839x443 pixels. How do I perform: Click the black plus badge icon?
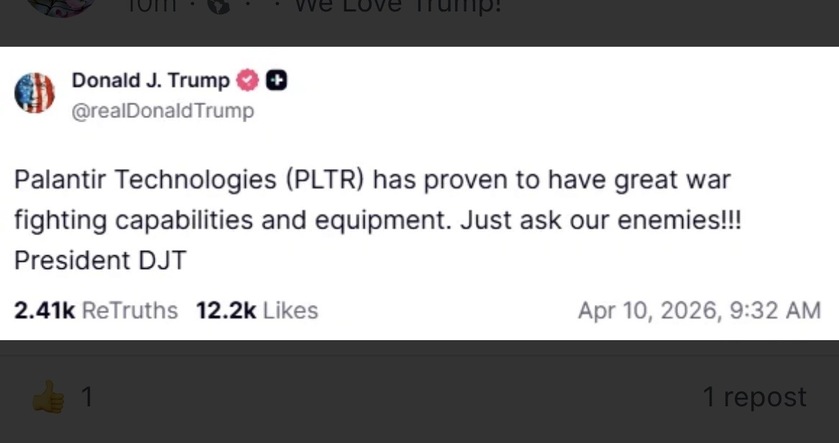click(x=276, y=81)
